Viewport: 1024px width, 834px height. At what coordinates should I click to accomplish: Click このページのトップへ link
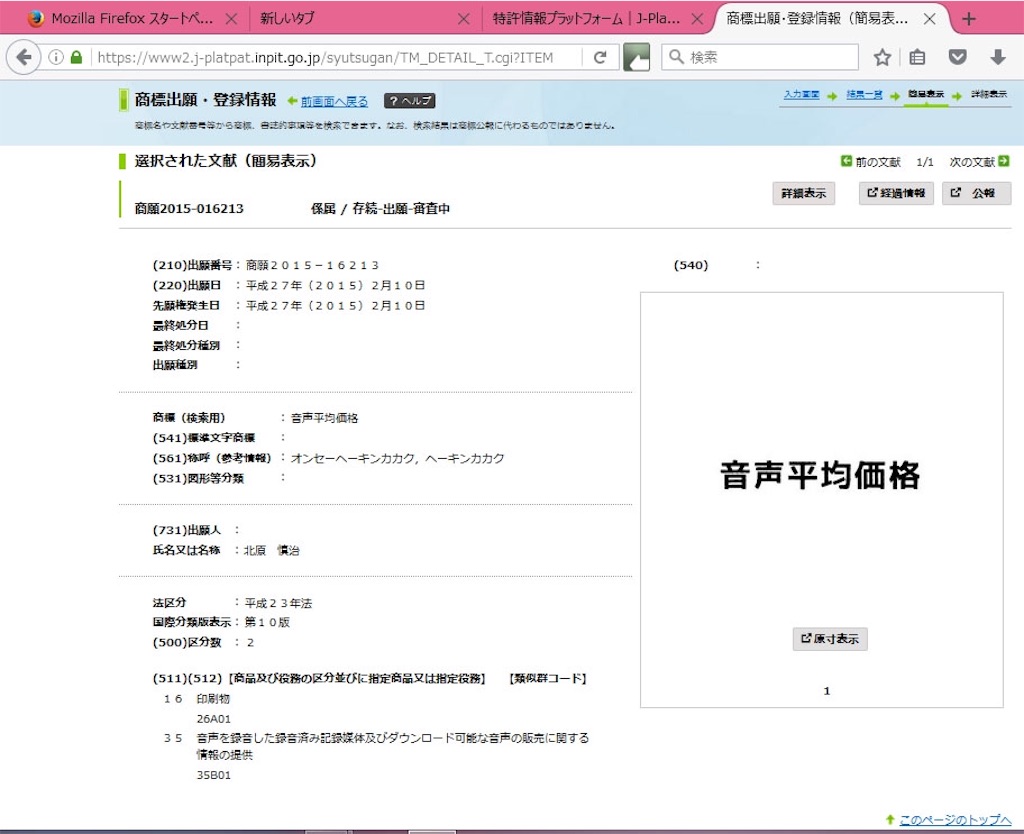click(x=955, y=820)
